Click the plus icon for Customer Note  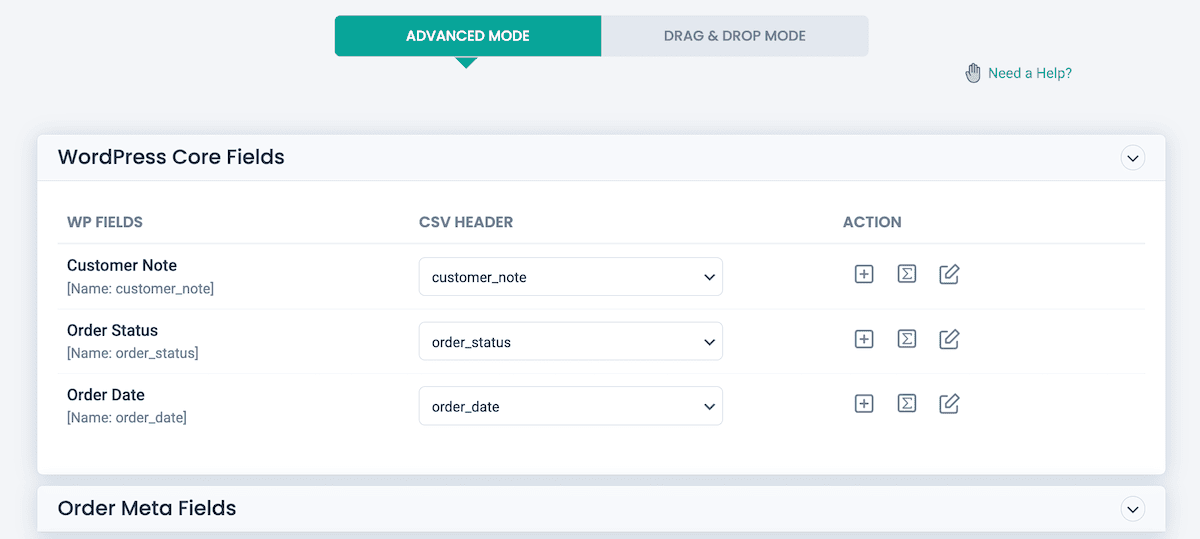864,274
